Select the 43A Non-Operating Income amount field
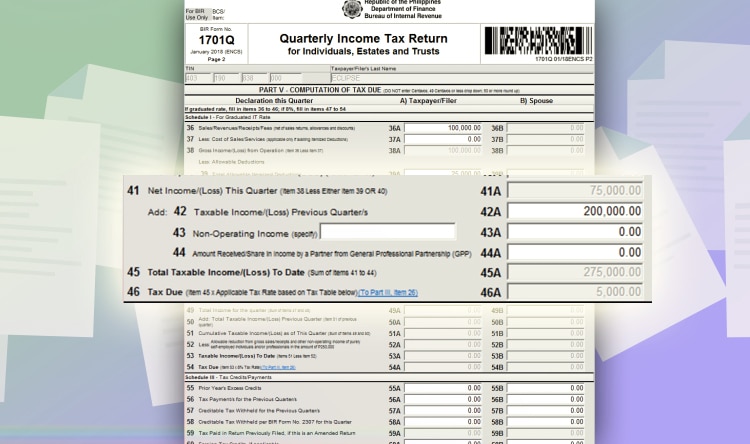Screen dimensions: 750x444 pos(574,232)
